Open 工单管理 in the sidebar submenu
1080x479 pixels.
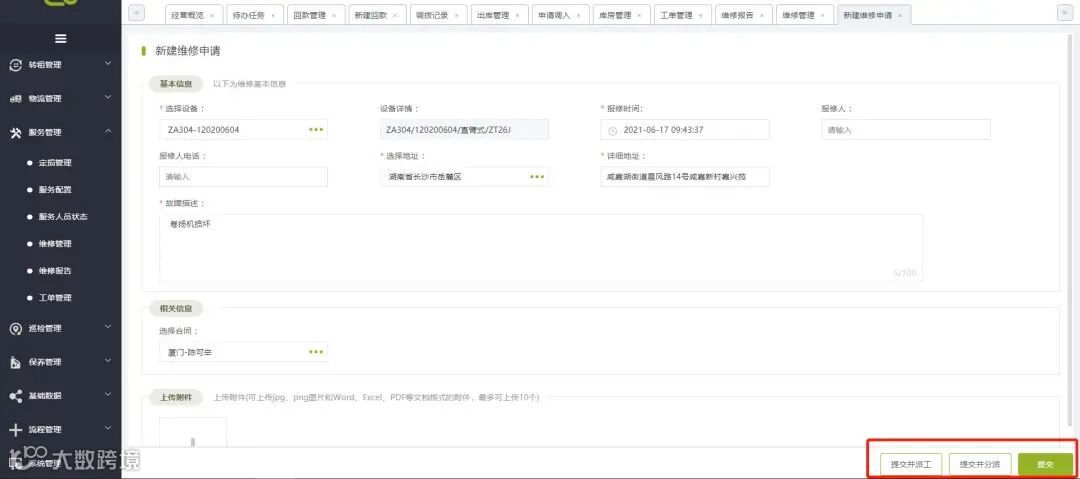point(55,298)
